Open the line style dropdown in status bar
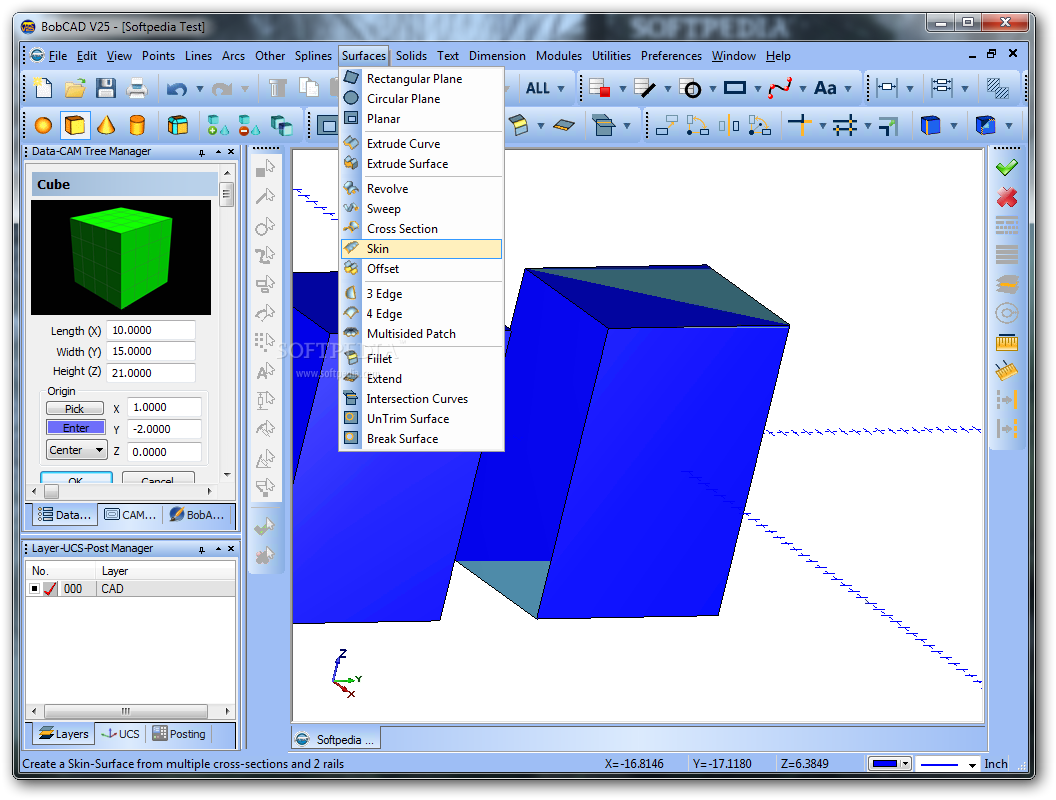Viewport: 1056px width, 800px height. coord(972,765)
